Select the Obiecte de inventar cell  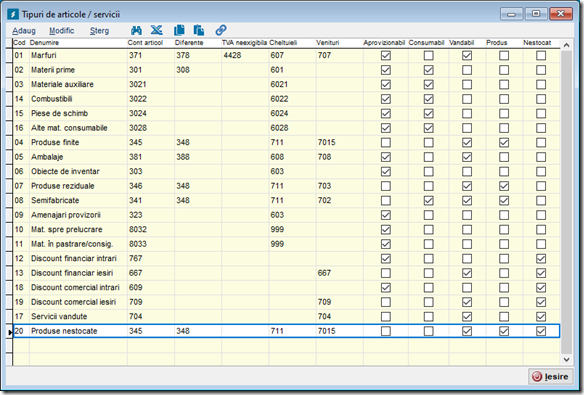[x=78, y=172]
